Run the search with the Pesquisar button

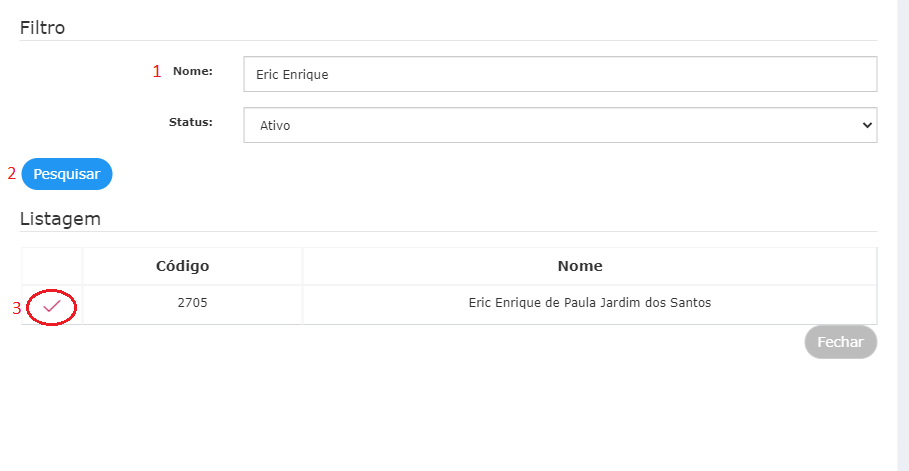[67, 174]
